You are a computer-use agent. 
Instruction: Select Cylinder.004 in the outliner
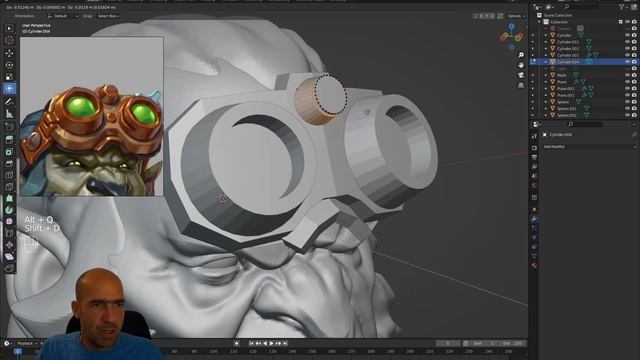568,62
